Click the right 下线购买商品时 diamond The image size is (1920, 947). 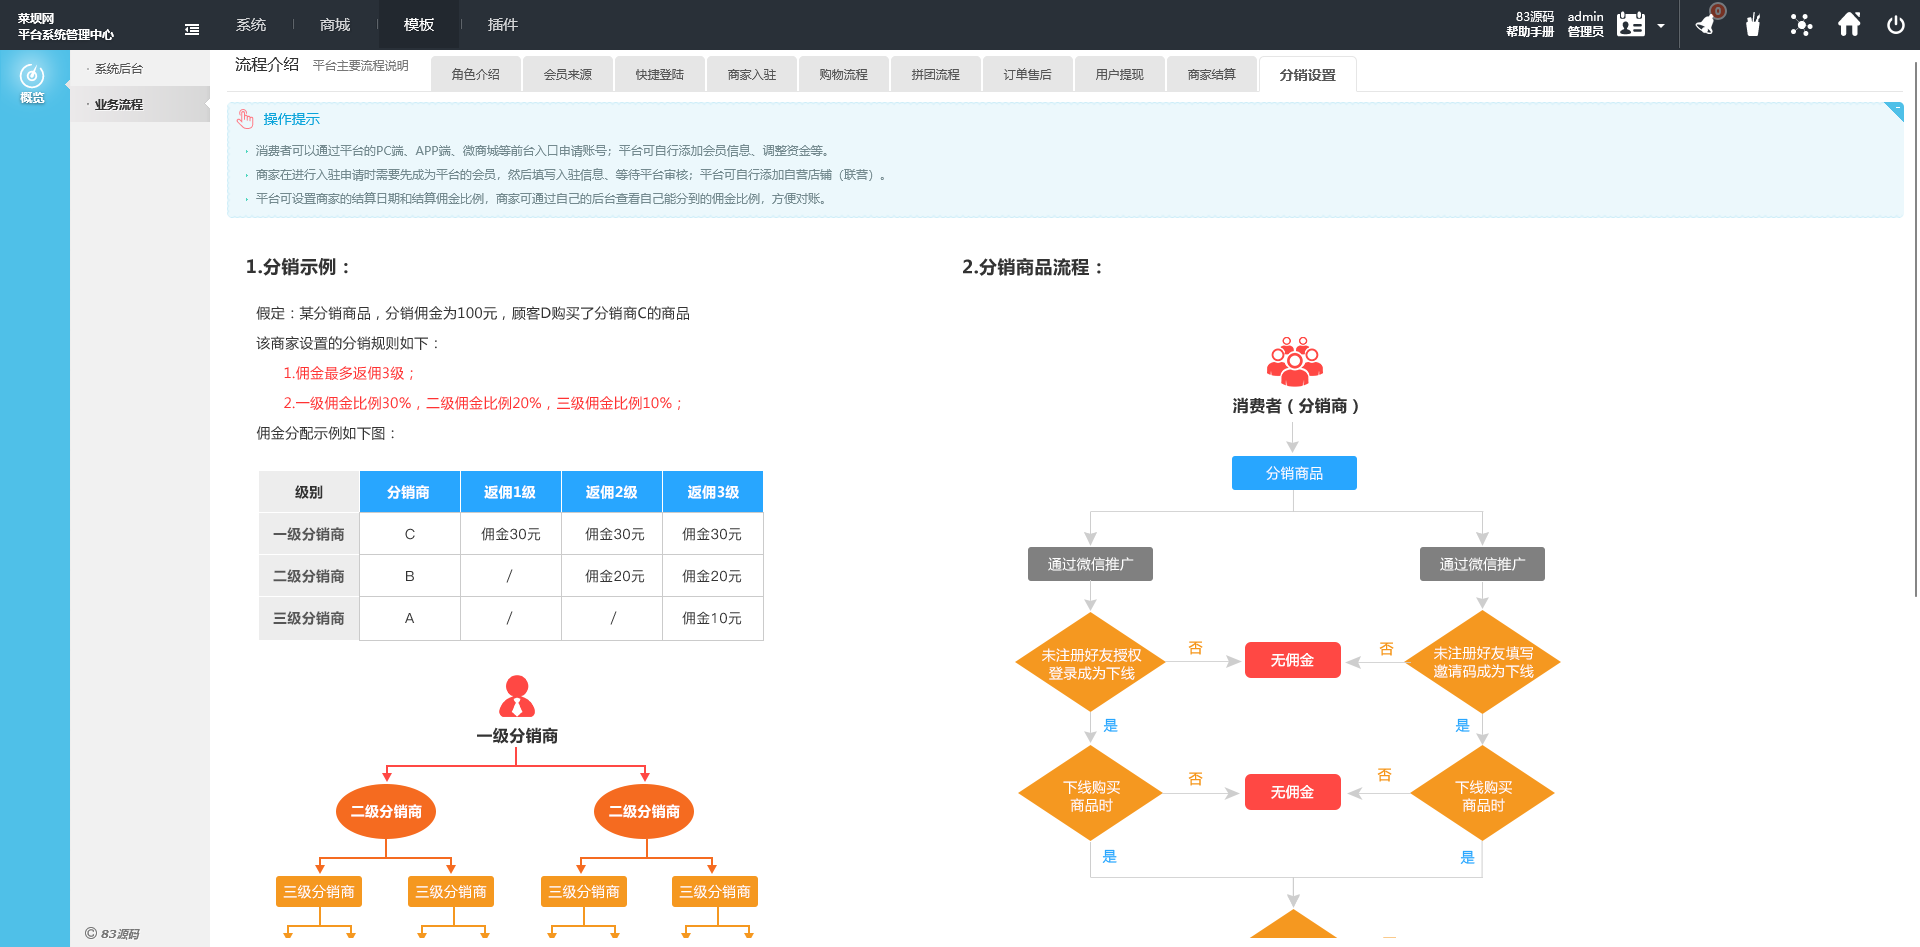1483,795
